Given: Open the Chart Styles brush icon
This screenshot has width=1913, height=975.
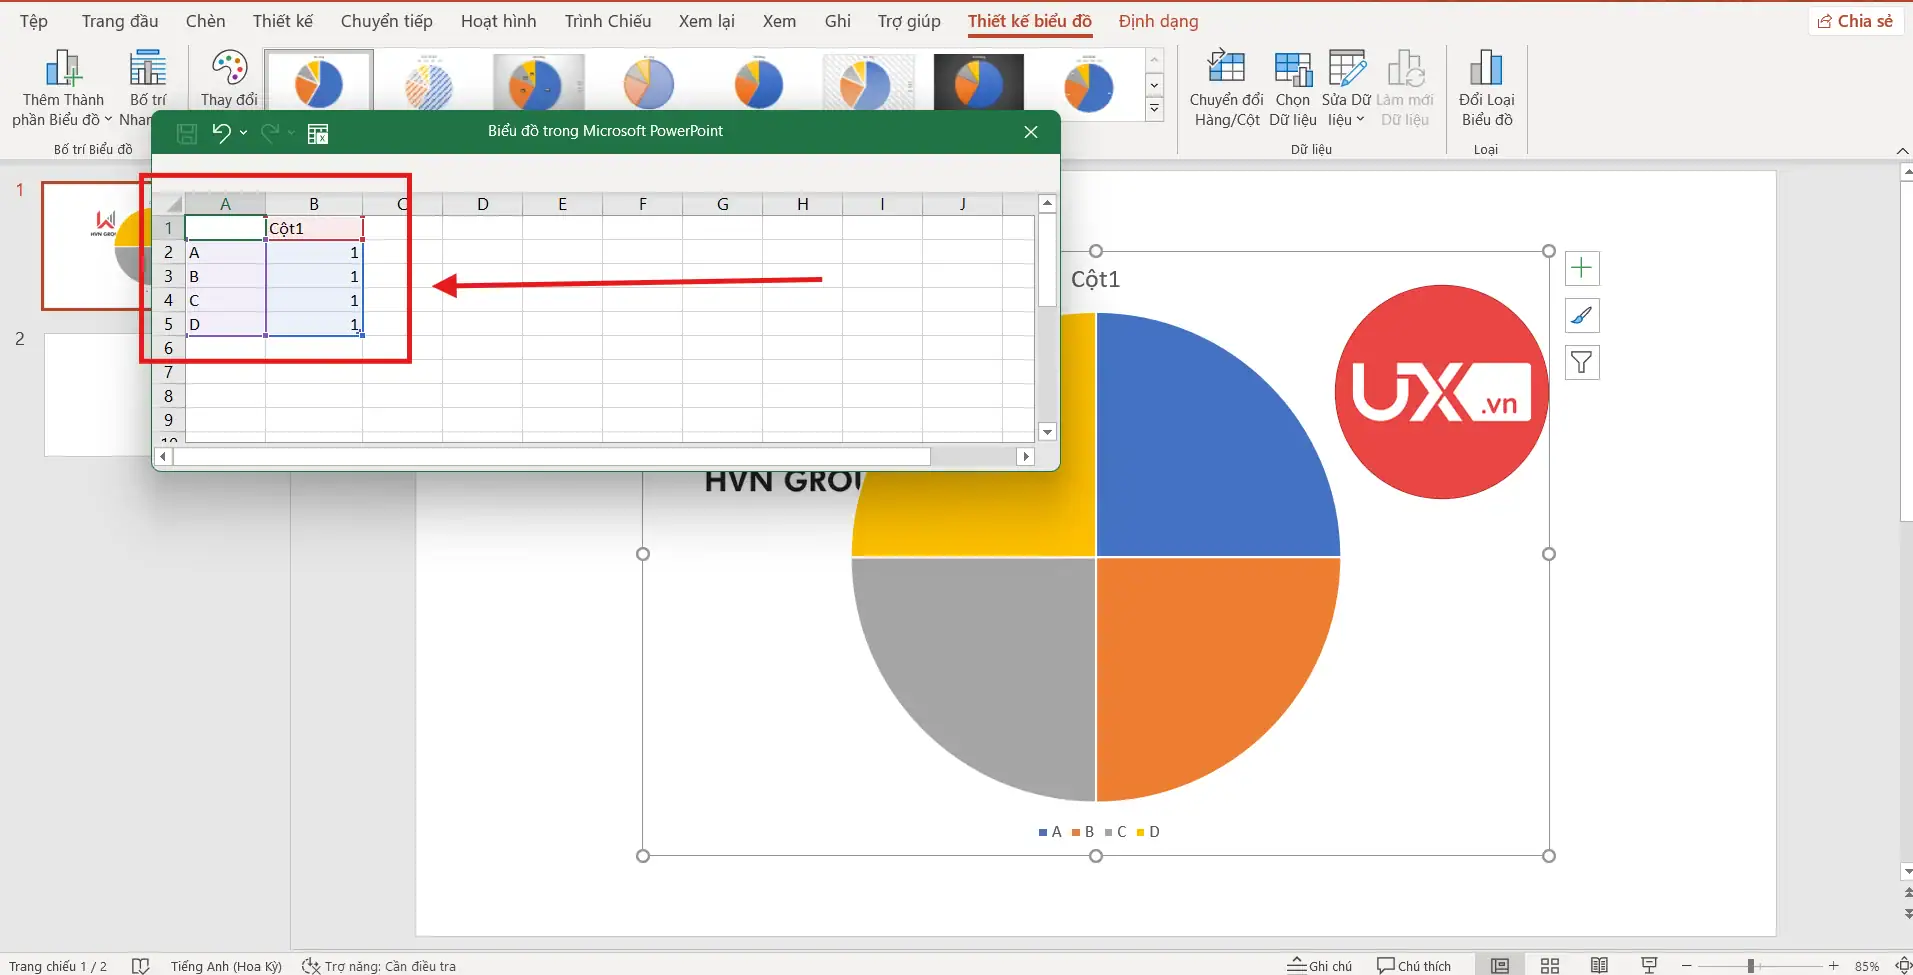Looking at the screenshot, I should click(1581, 316).
